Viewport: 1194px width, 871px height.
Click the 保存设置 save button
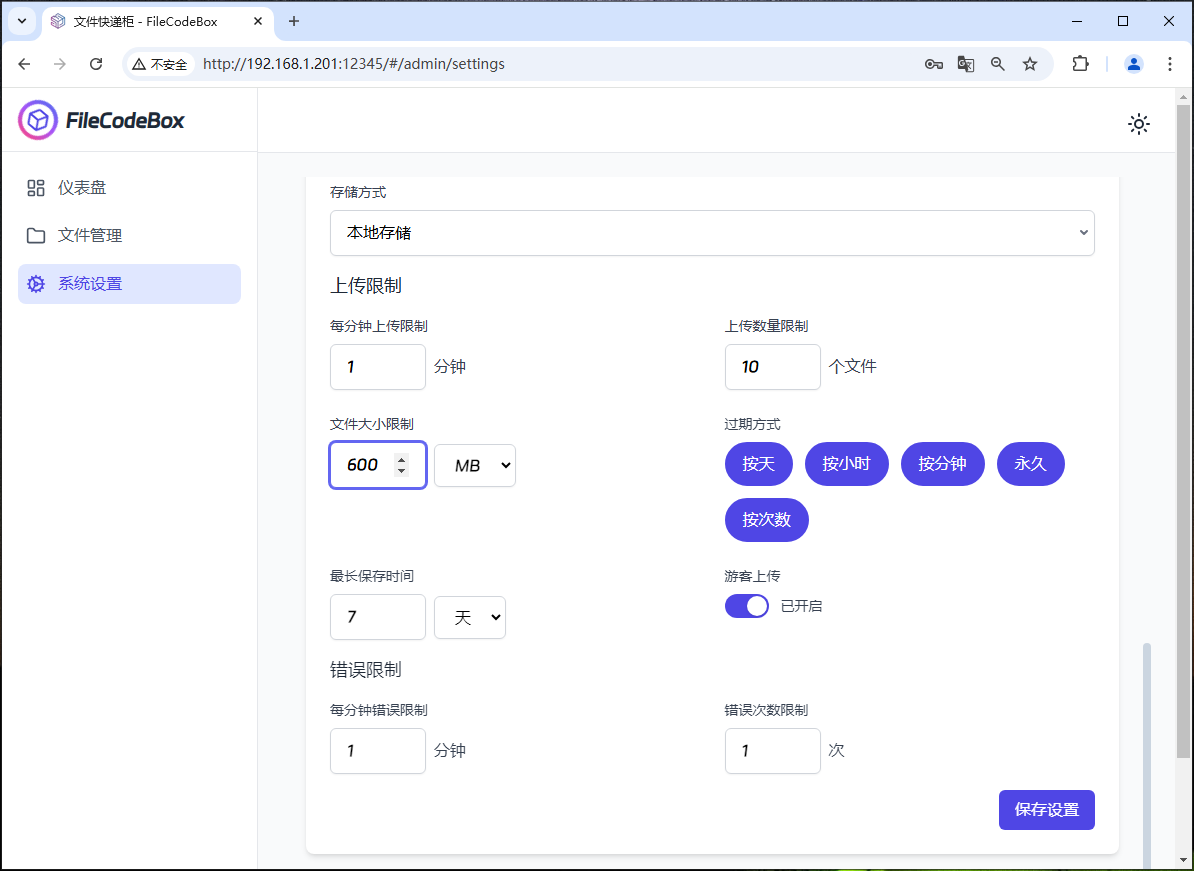point(1046,810)
